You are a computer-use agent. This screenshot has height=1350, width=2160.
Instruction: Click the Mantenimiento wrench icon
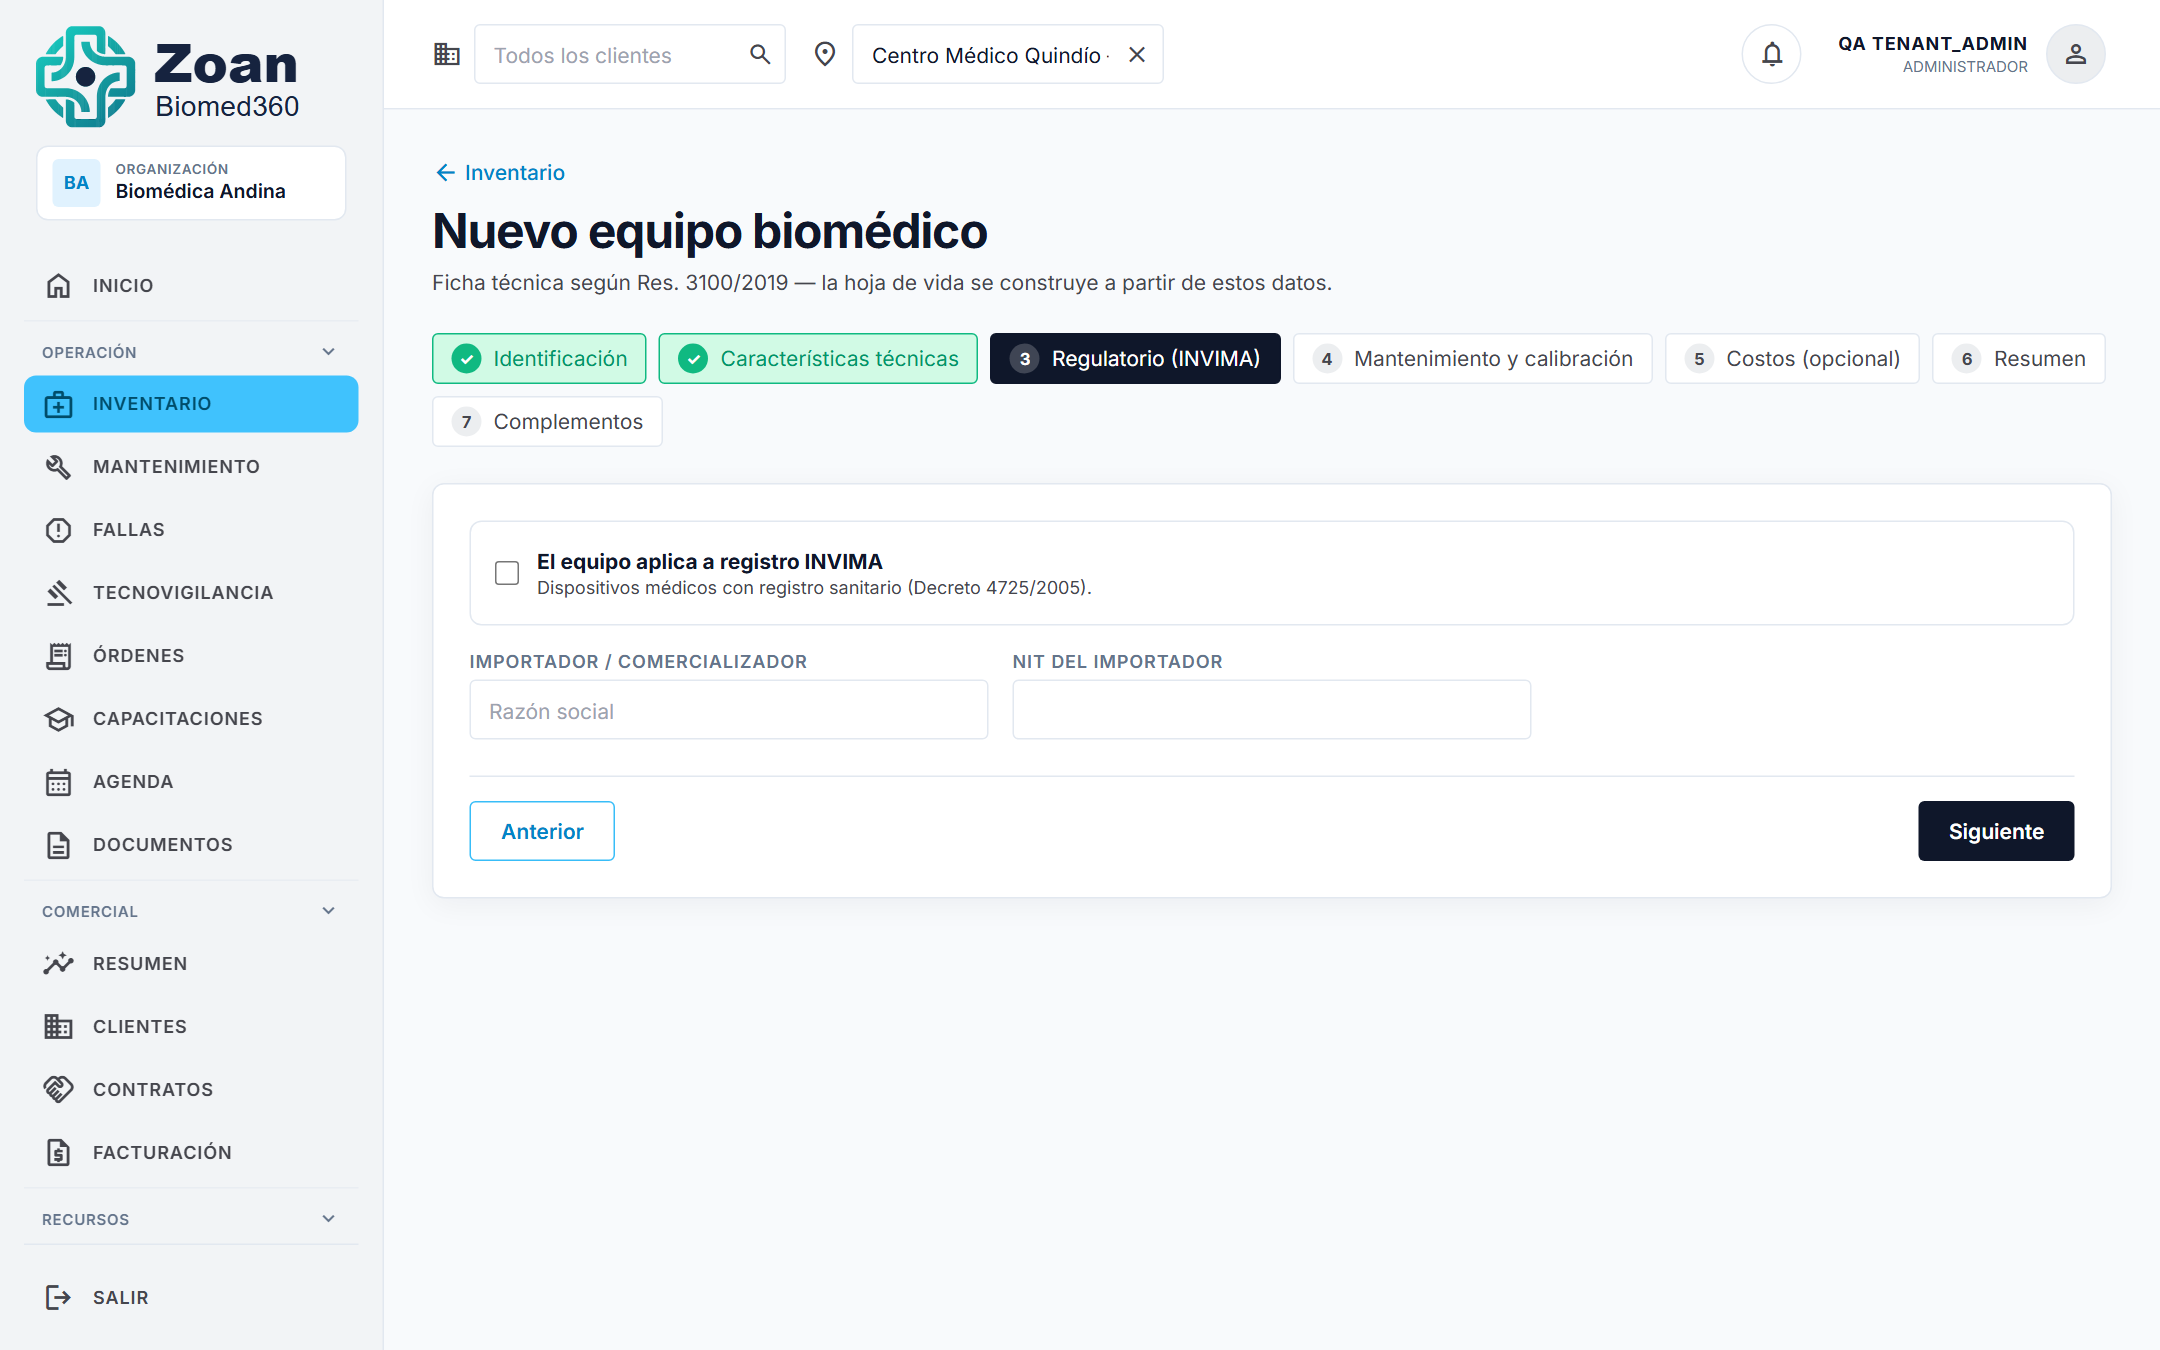click(59, 467)
